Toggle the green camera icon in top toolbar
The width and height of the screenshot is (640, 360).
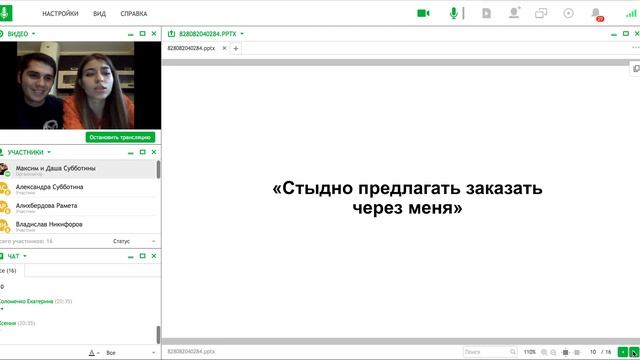(x=423, y=13)
